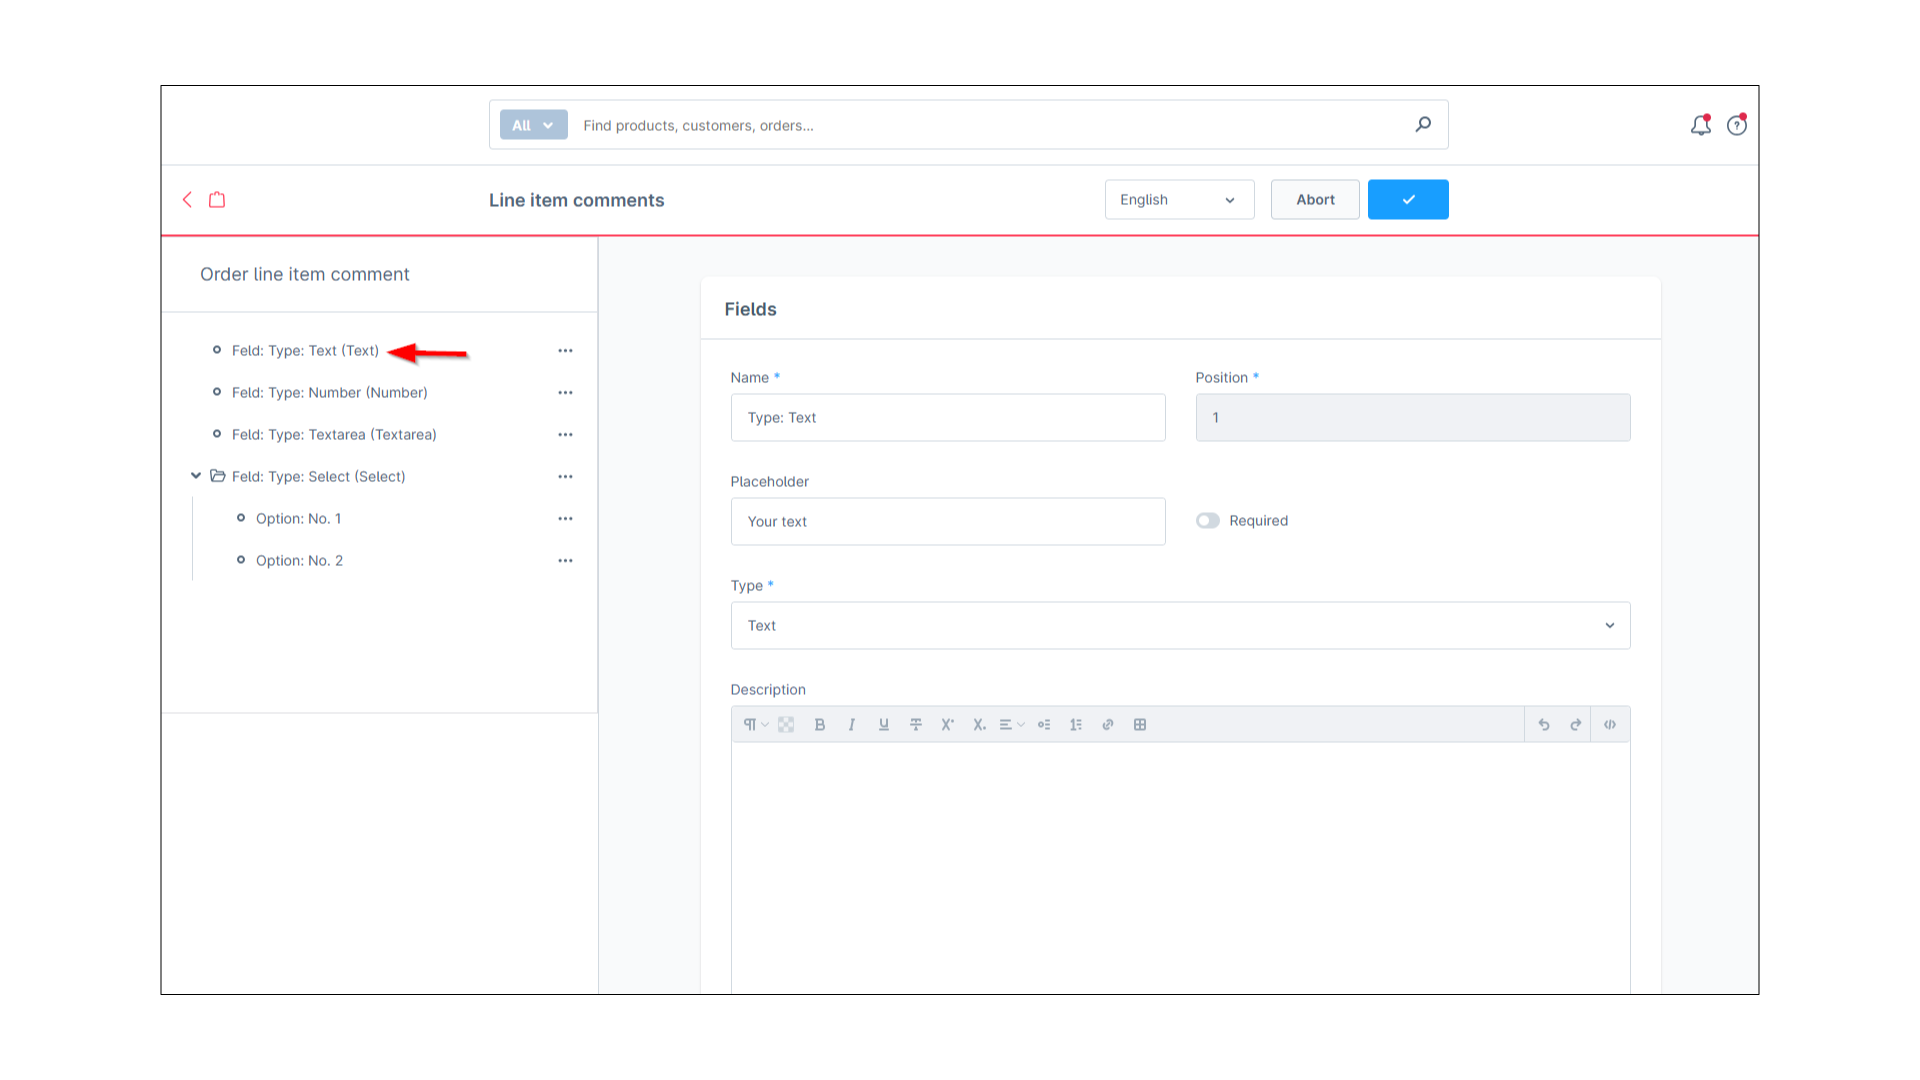Open the Type dropdown menu

pyautogui.click(x=1180, y=625)
